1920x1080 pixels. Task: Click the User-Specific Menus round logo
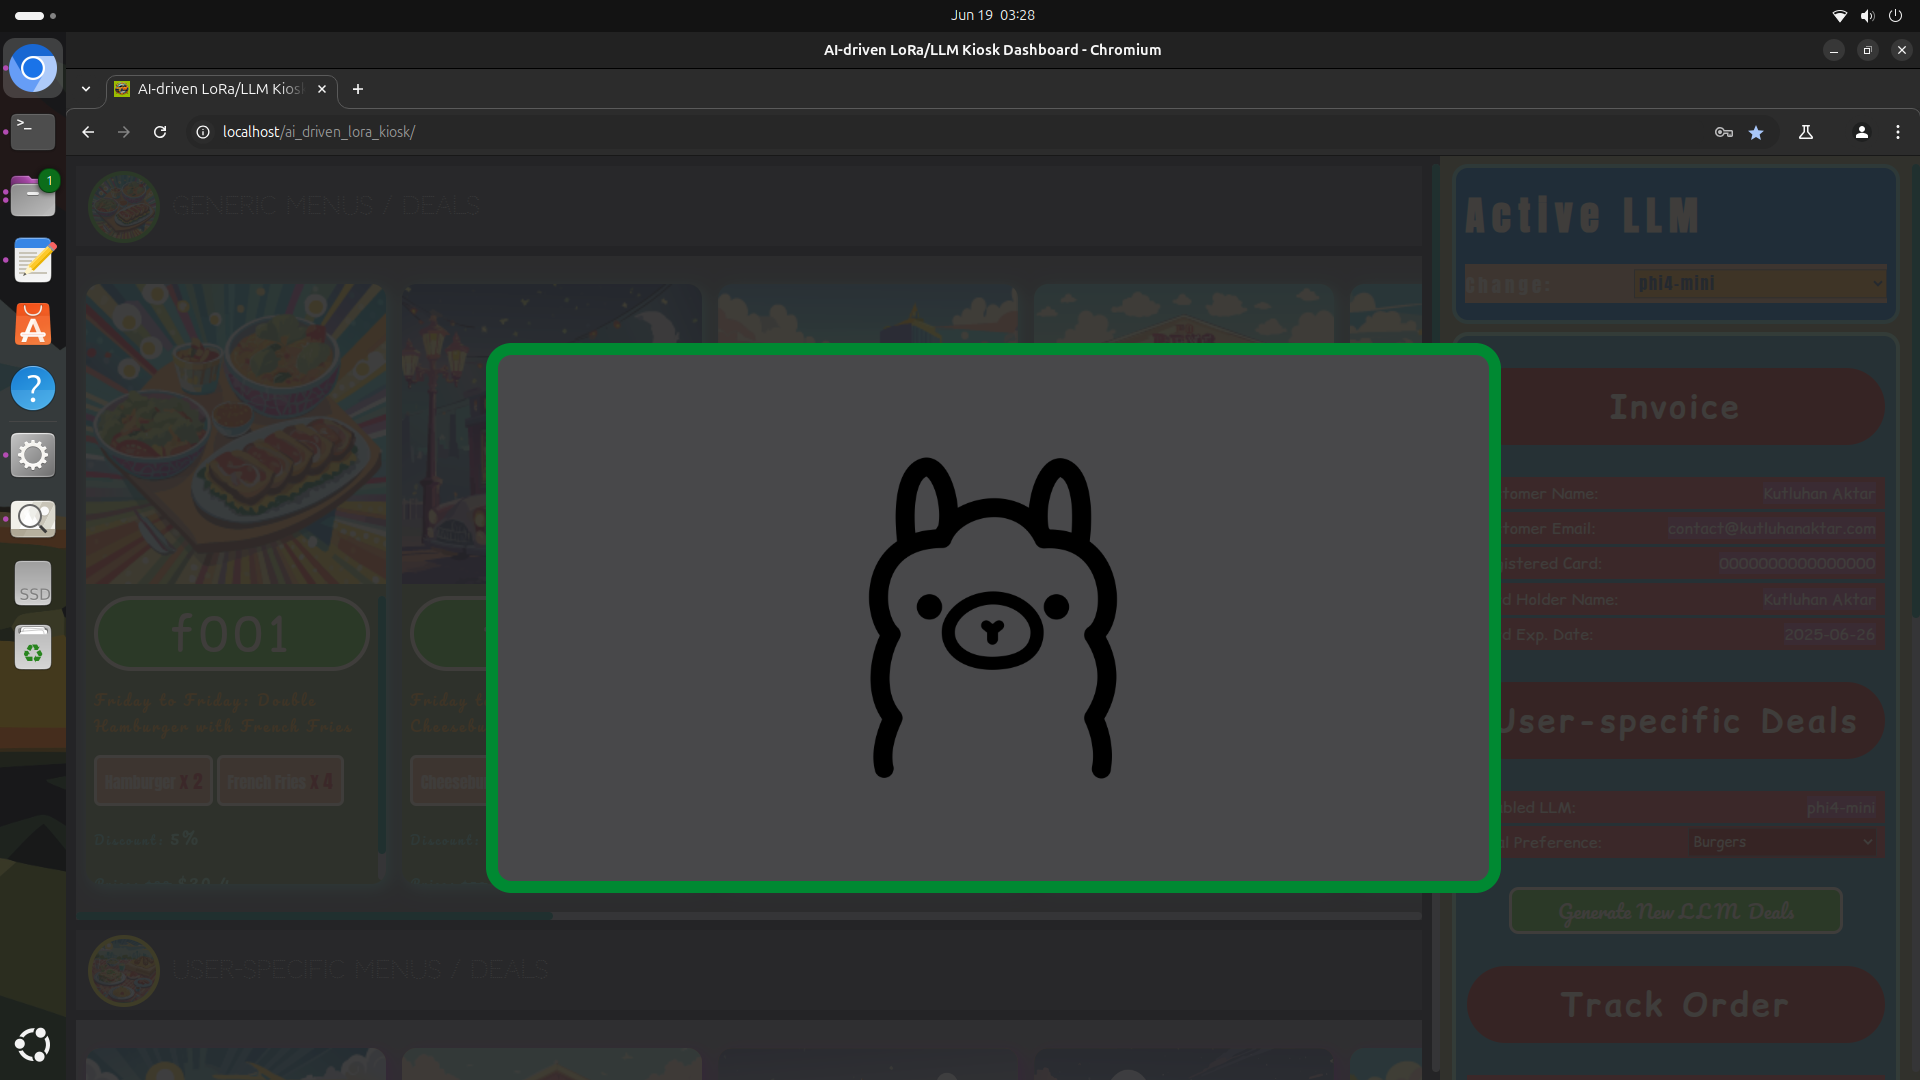tap(124, 970)
